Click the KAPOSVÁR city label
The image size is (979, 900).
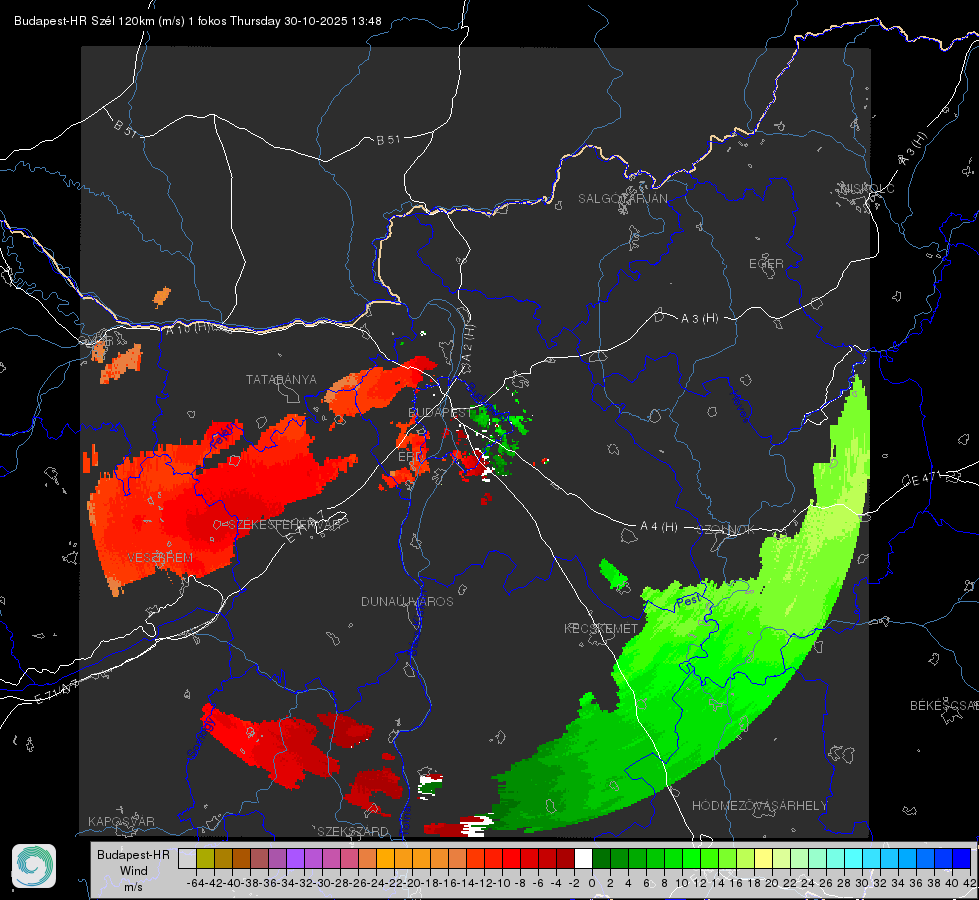pyautogui.click(x=121, y=821)
